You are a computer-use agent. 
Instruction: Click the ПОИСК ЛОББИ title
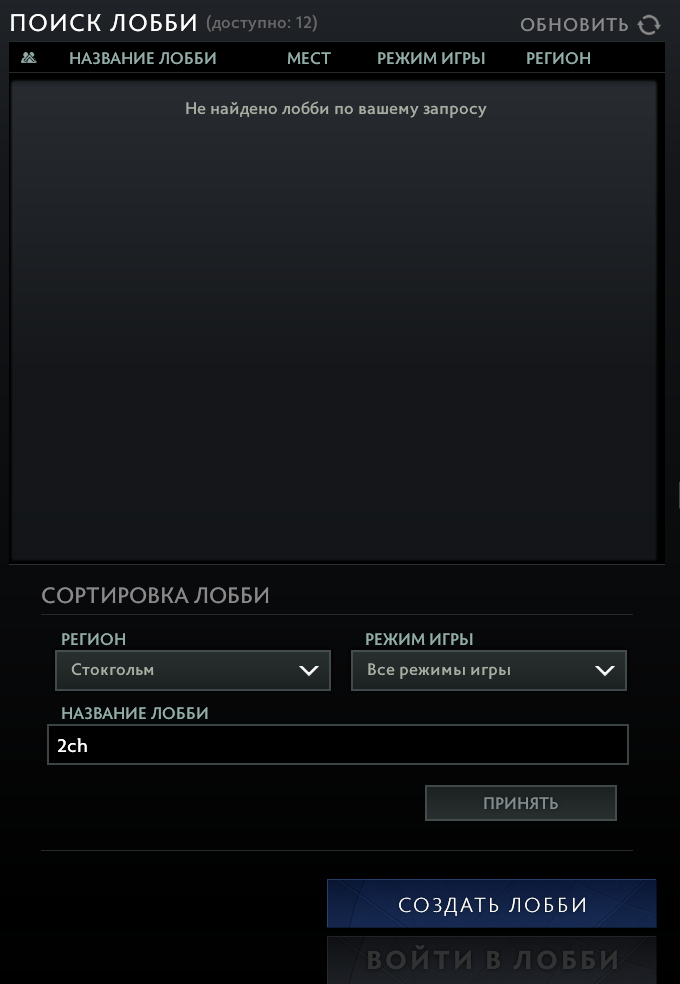(104, 24)
